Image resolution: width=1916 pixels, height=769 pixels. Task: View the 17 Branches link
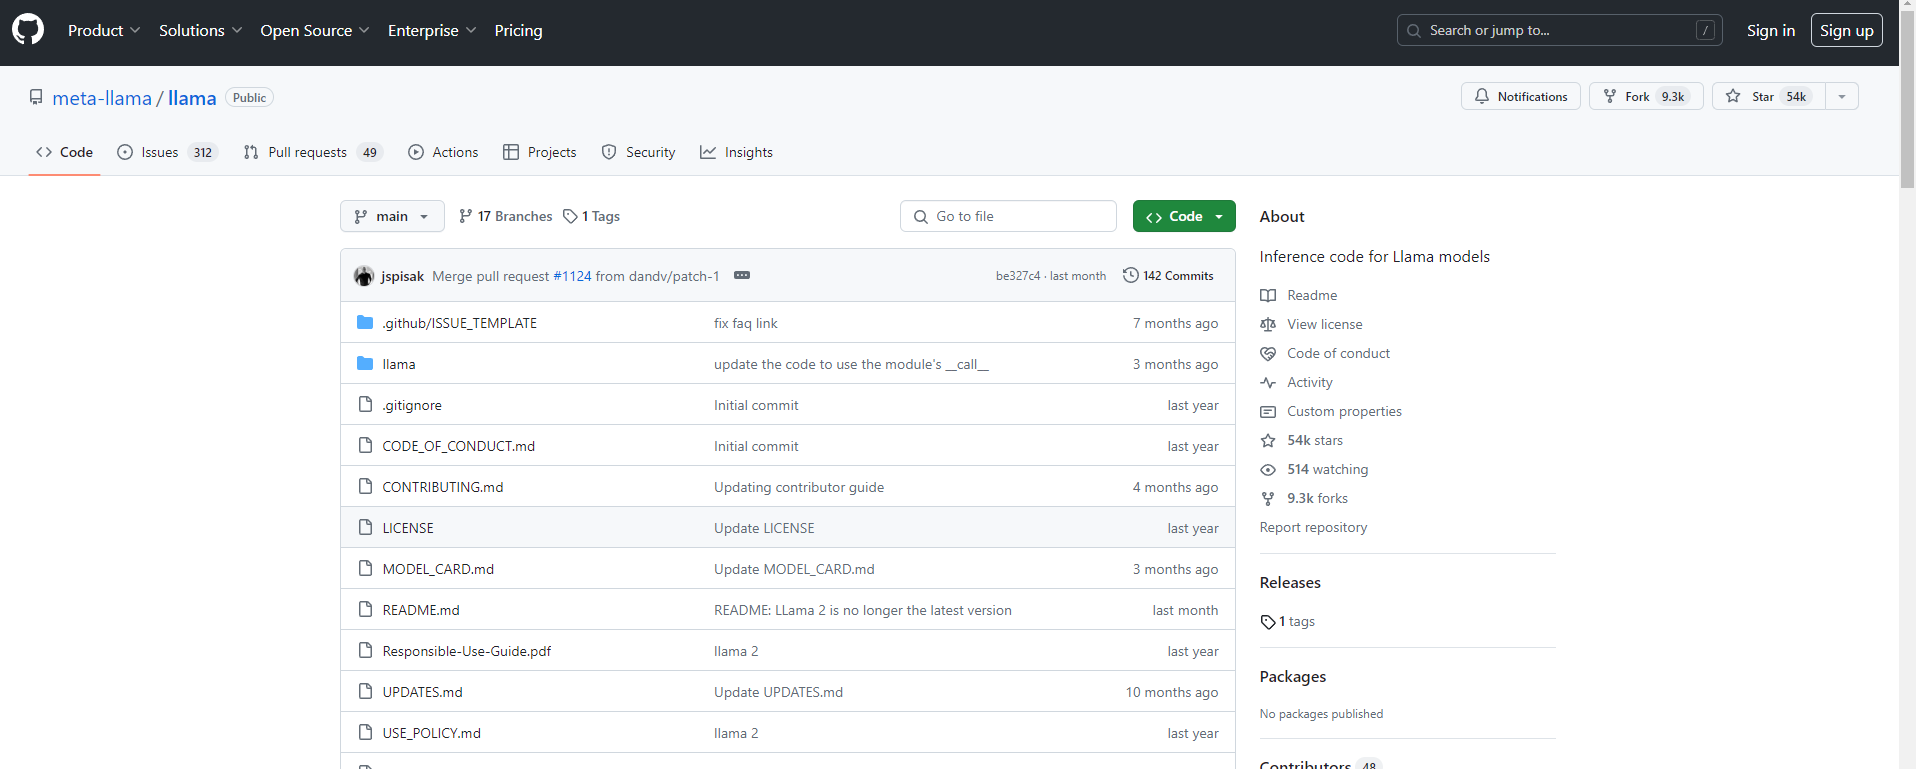(x=505, y=216)
